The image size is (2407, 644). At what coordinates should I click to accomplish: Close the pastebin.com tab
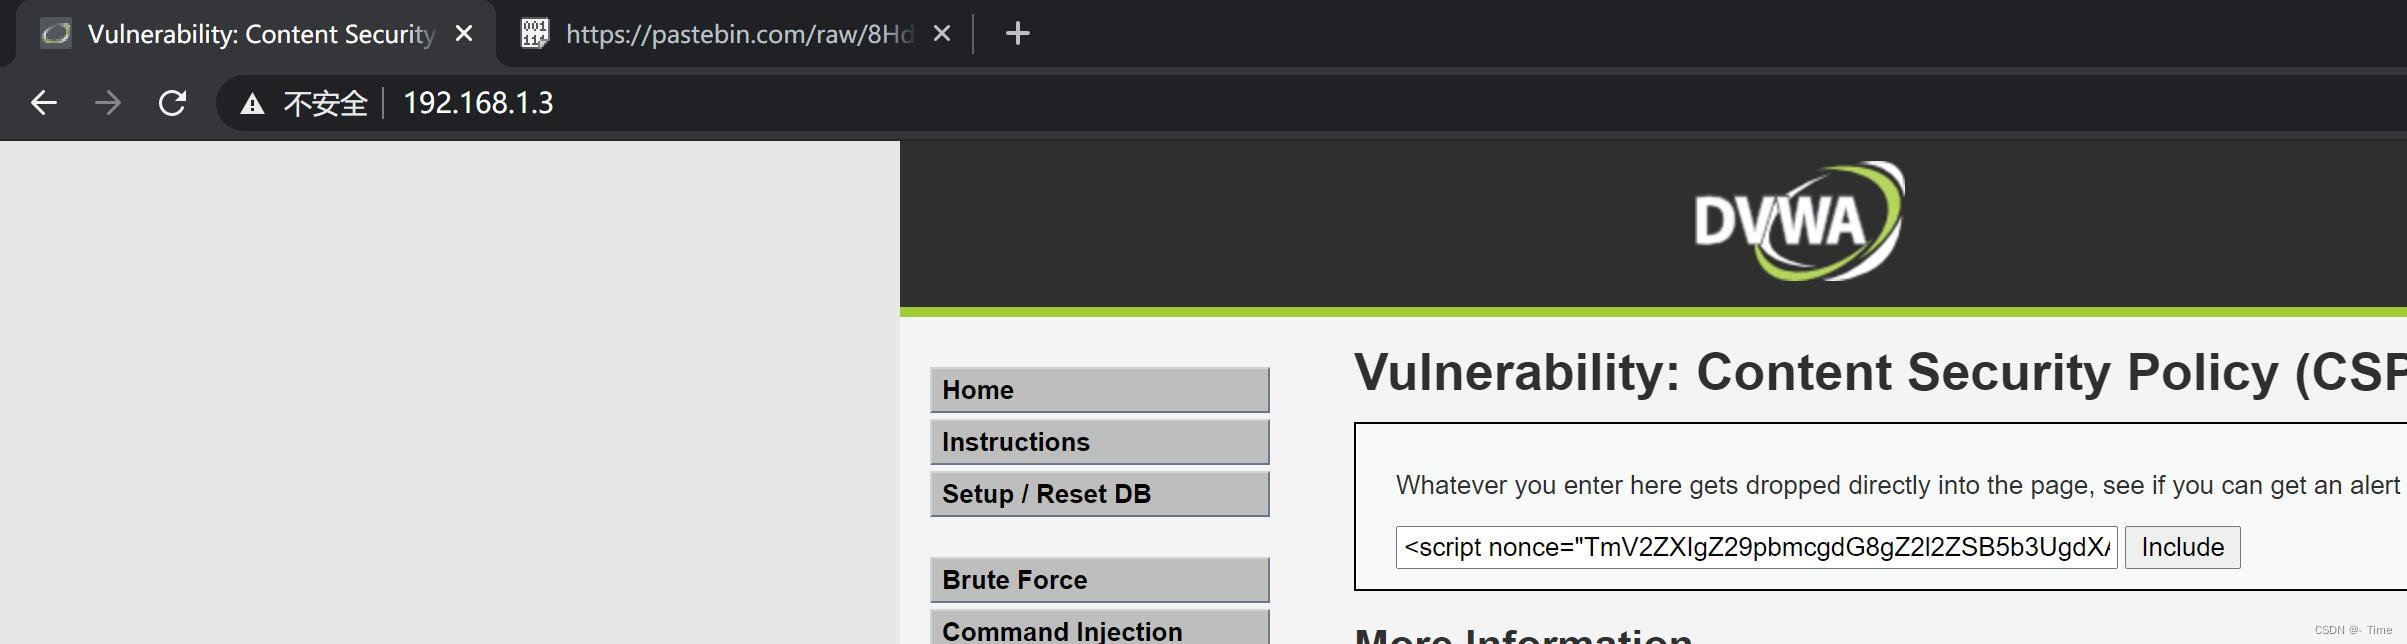(x=942, y=34)
